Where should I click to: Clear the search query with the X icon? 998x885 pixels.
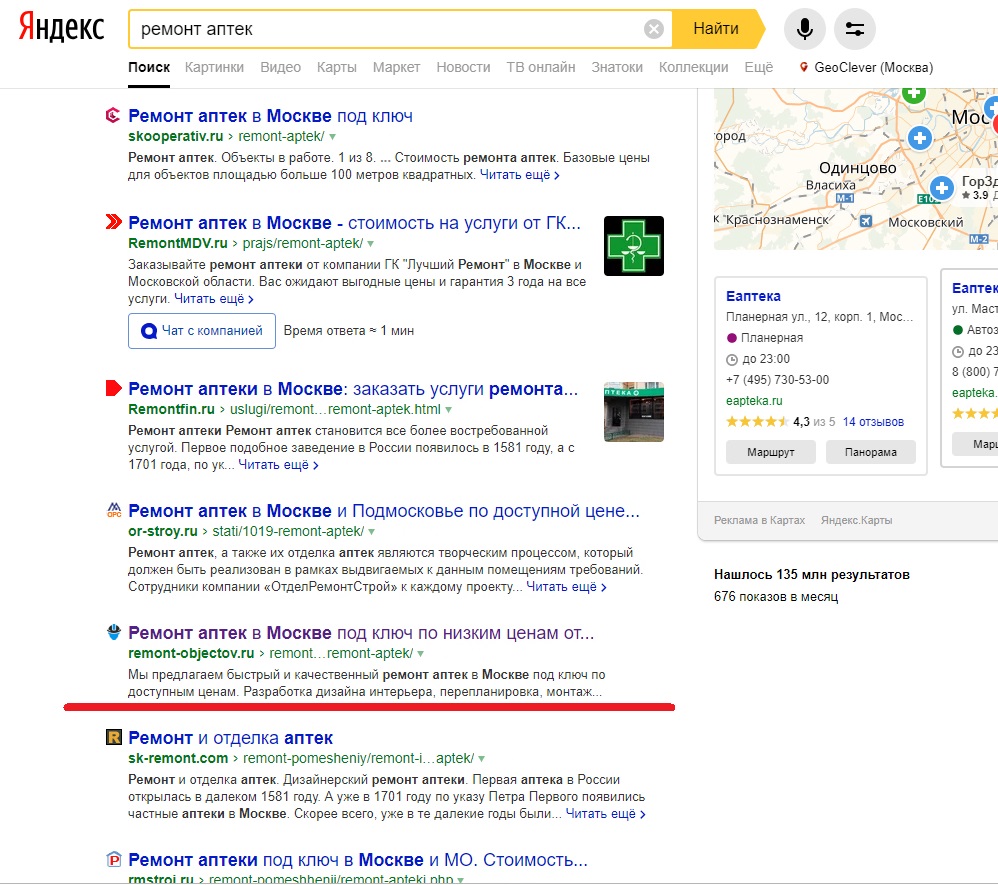(654, 29)
